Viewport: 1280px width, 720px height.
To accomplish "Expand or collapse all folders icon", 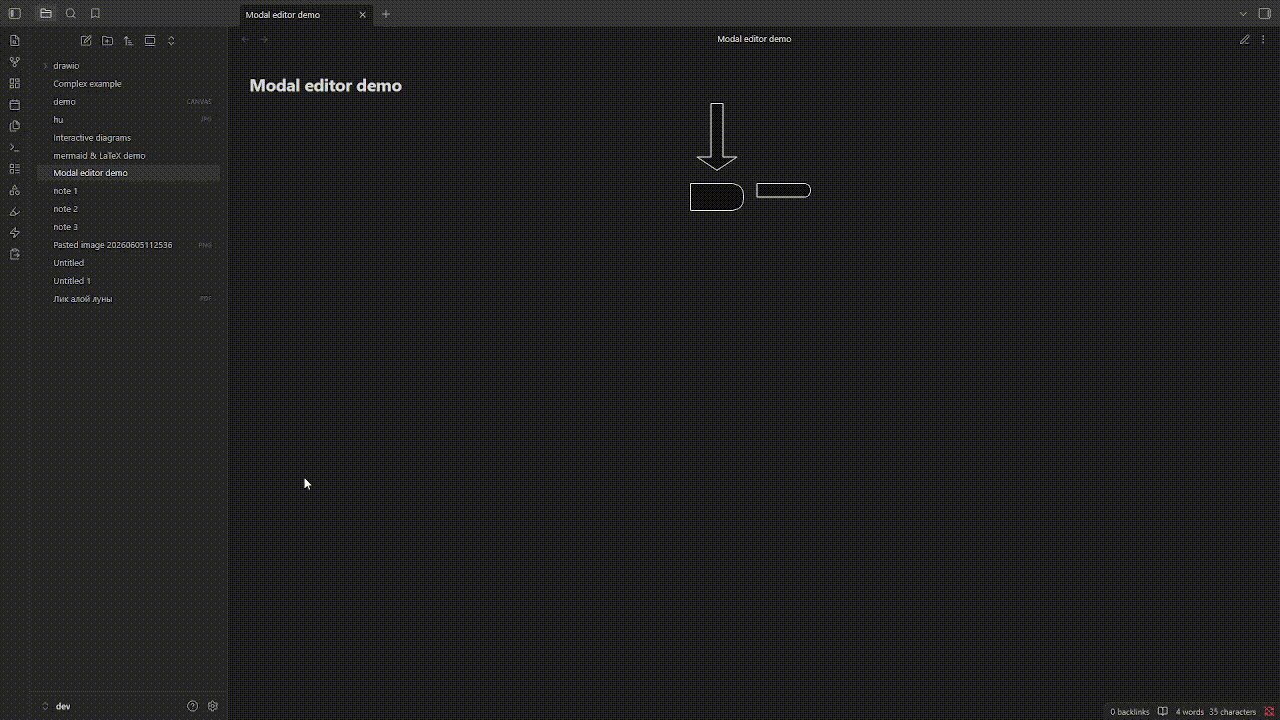I will [x=171, y=41].
